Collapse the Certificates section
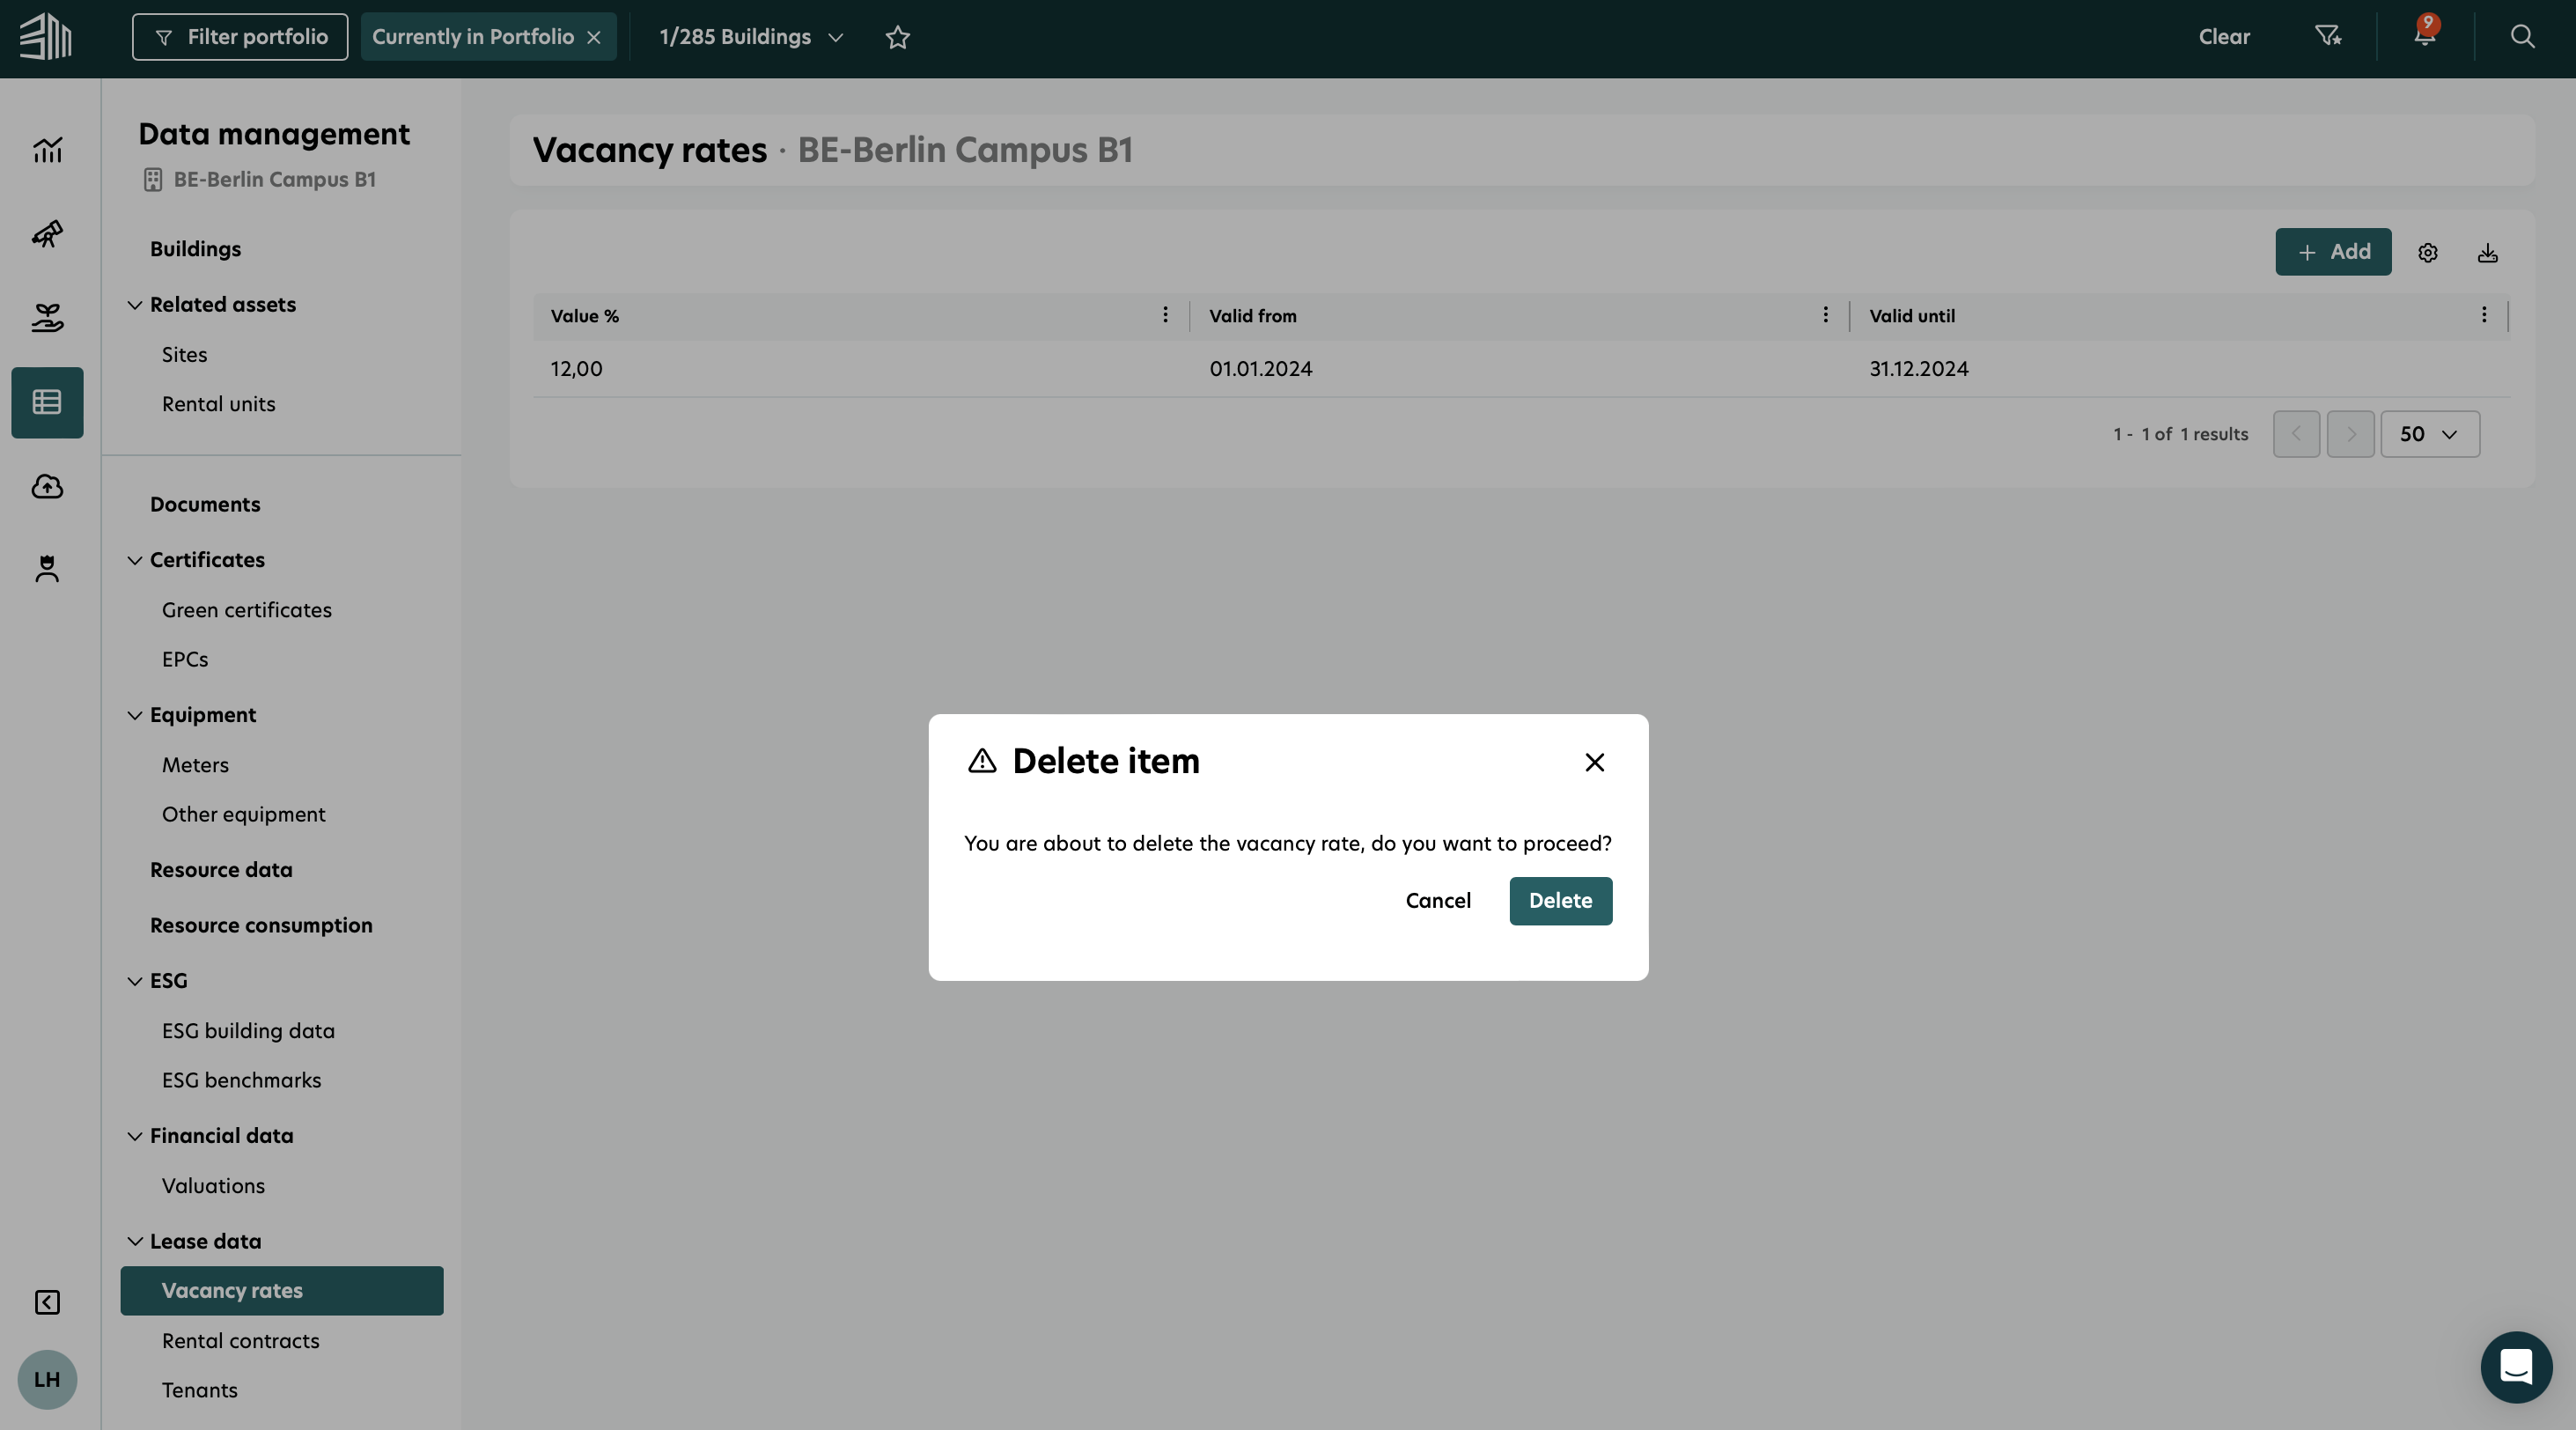The width and height of the screenshot is (2576, 1430). coord(135,560)
